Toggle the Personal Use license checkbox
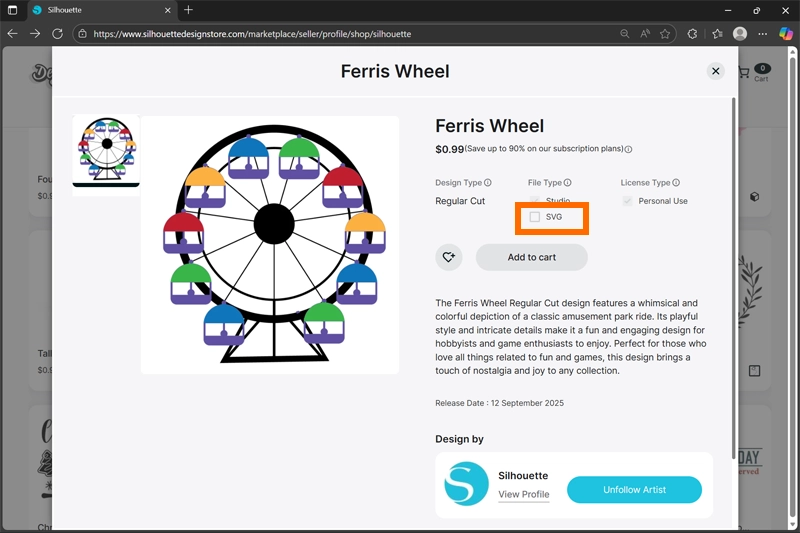Viewport: 800px width, 533px height. pyautogui.click(x=627, y=201)
